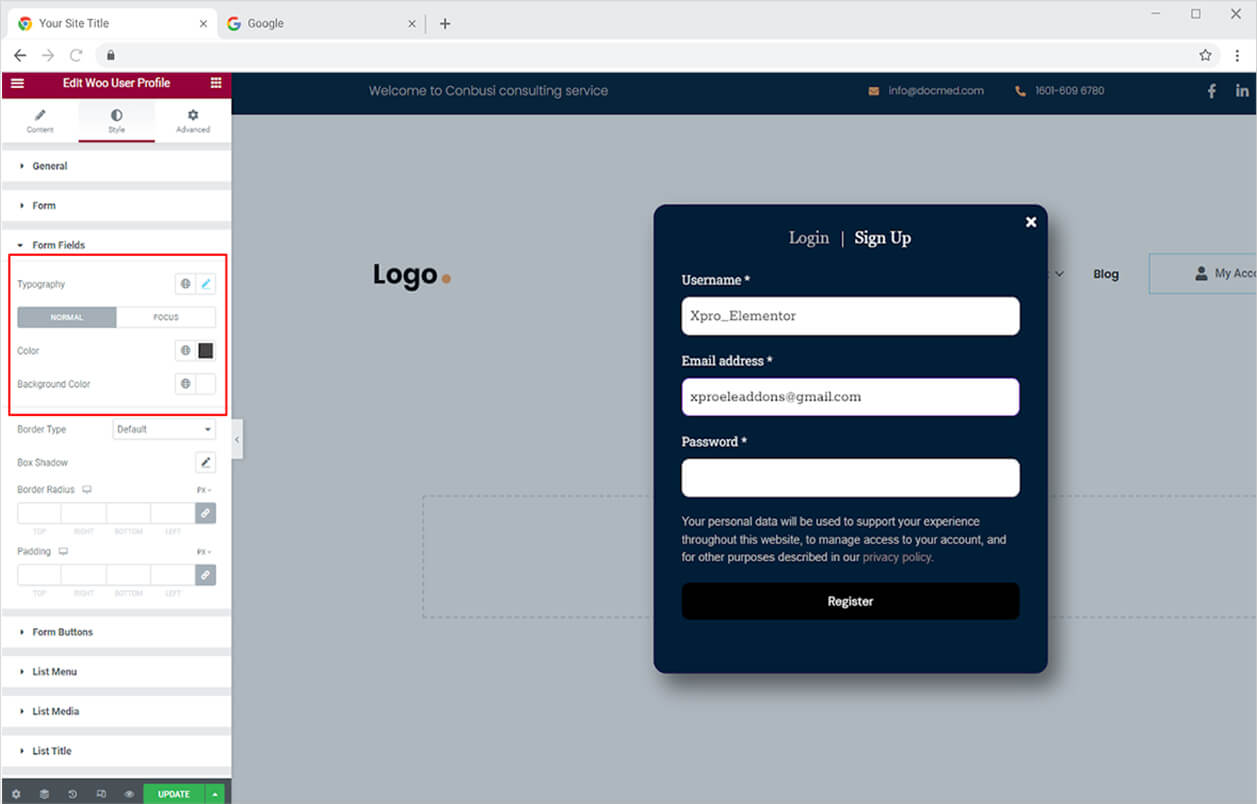Open the Border Type dropdown
This screenshot has height=804, width=1257.
tap(164, 429)
